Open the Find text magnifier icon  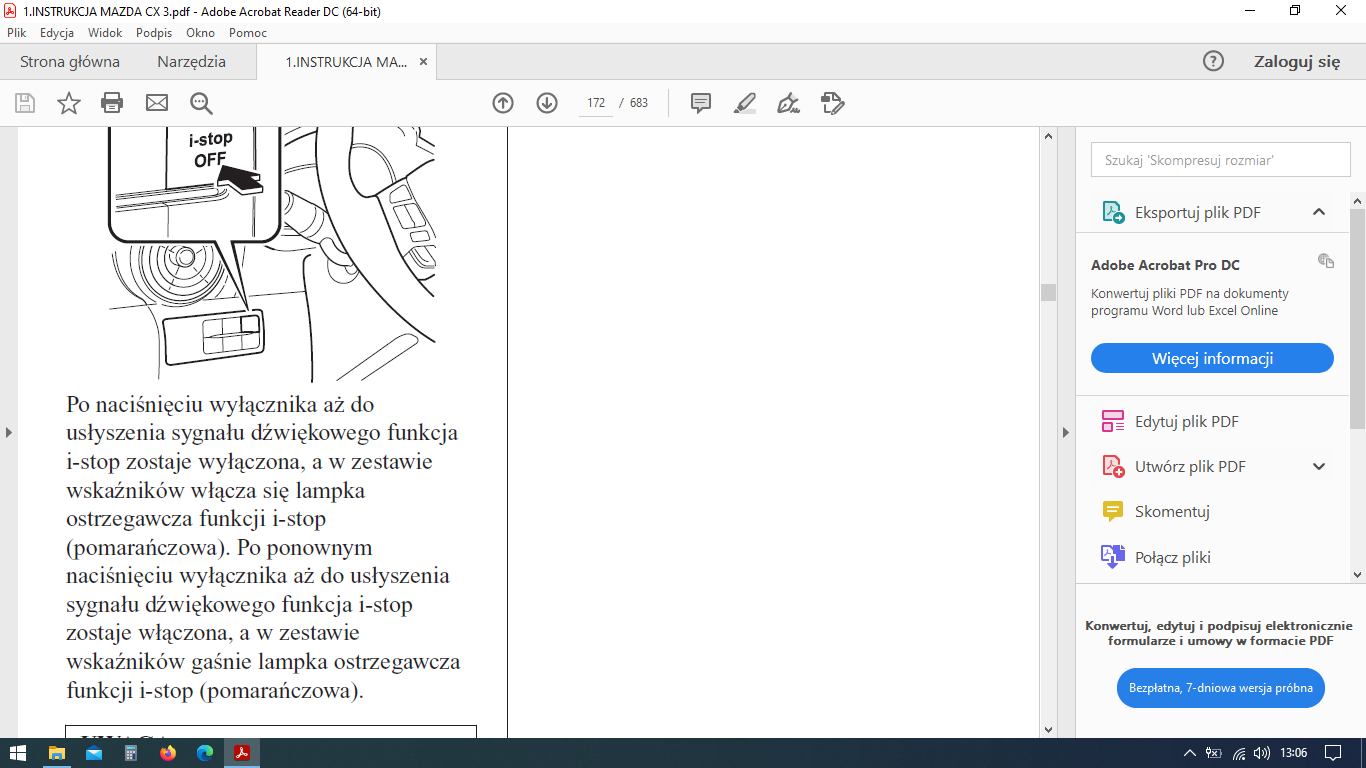tap(202, 103)
